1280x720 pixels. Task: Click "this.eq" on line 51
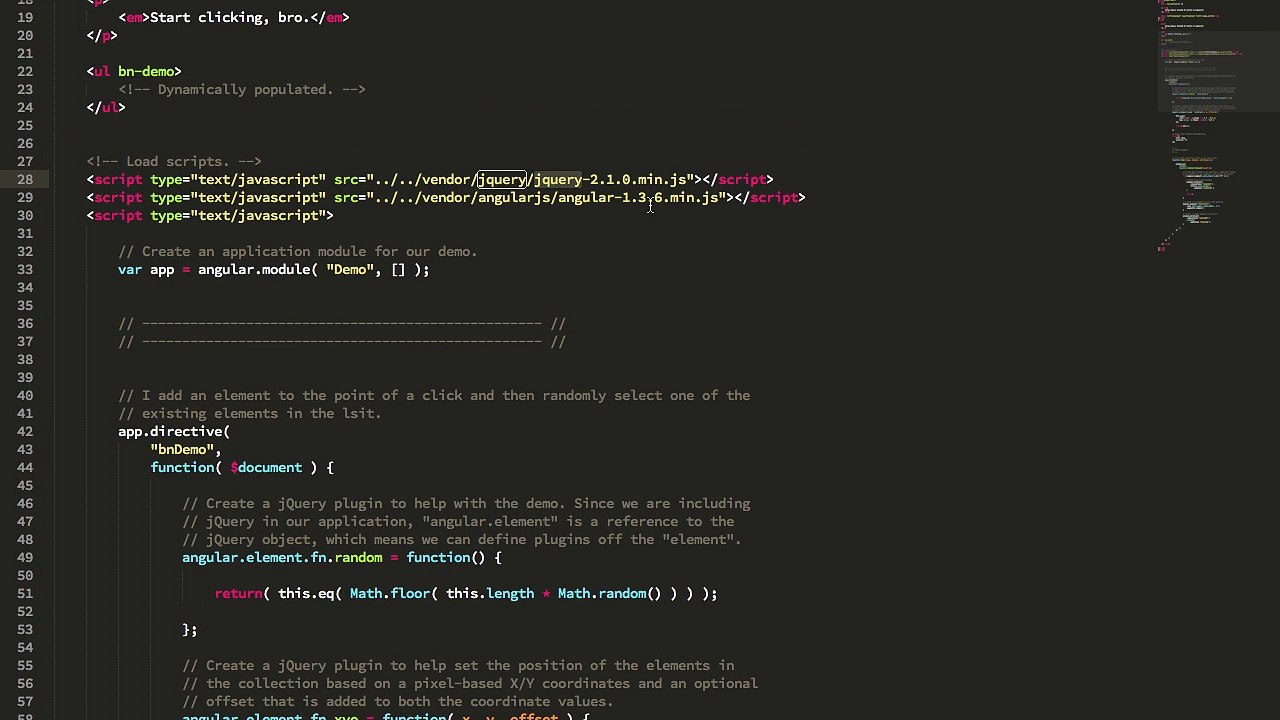coord(306,594)
